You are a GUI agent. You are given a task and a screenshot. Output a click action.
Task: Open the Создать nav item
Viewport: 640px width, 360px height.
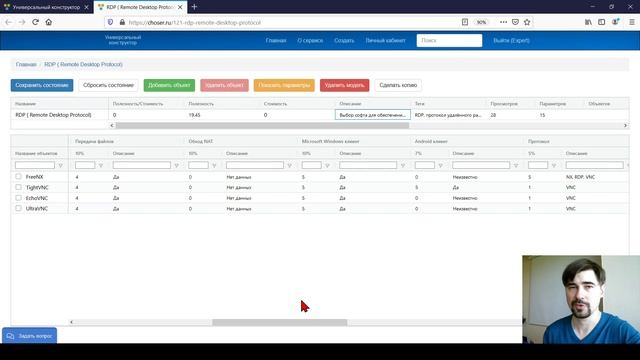344,40
